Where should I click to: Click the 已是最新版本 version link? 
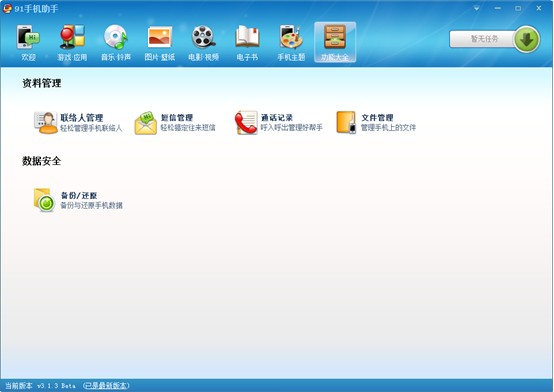106,385
